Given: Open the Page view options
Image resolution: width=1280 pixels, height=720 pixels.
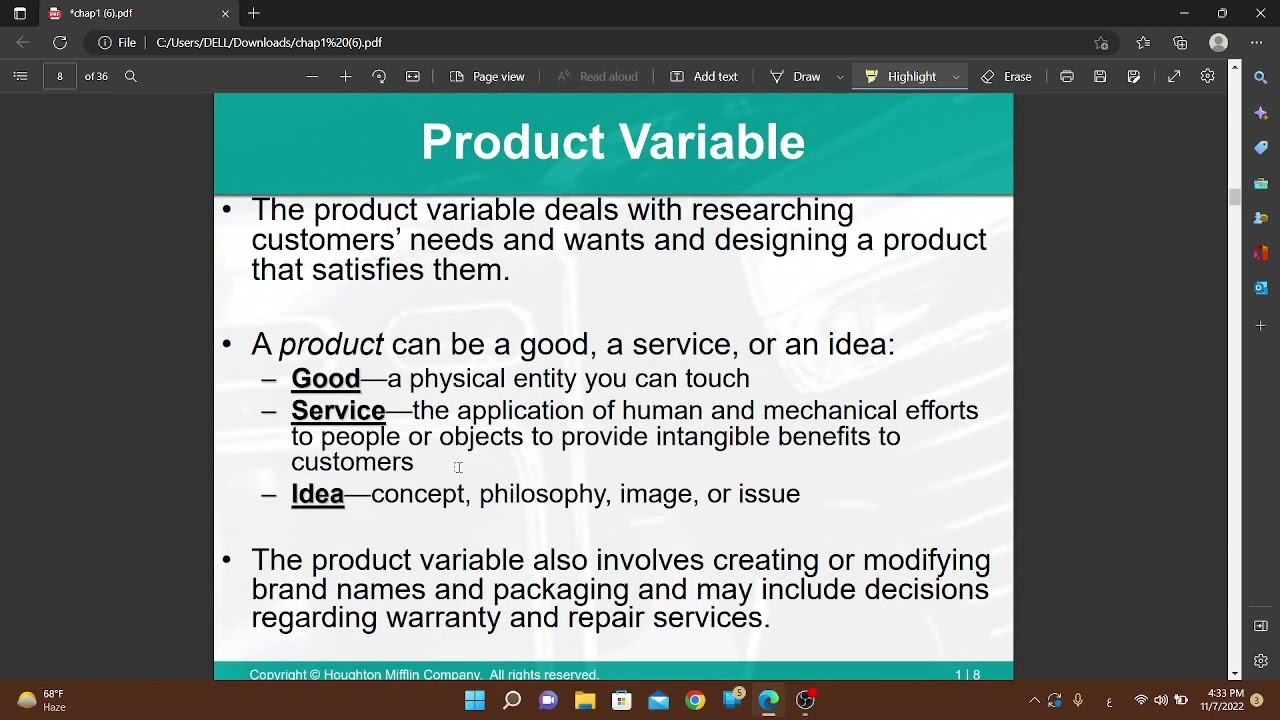Looking at the screenshot, I should point(488,76).
